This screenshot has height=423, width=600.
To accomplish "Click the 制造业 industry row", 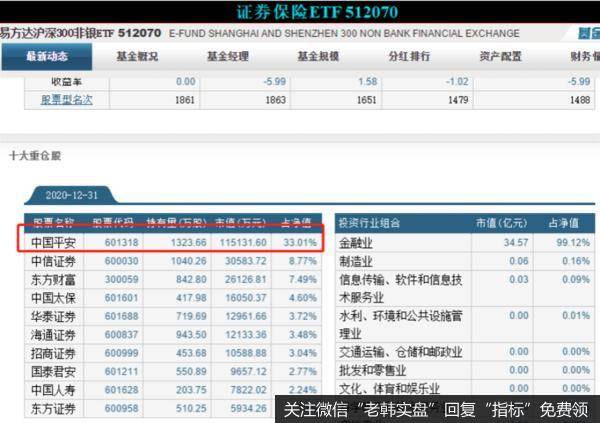I will pyautogui.click(x=465, y=261).
